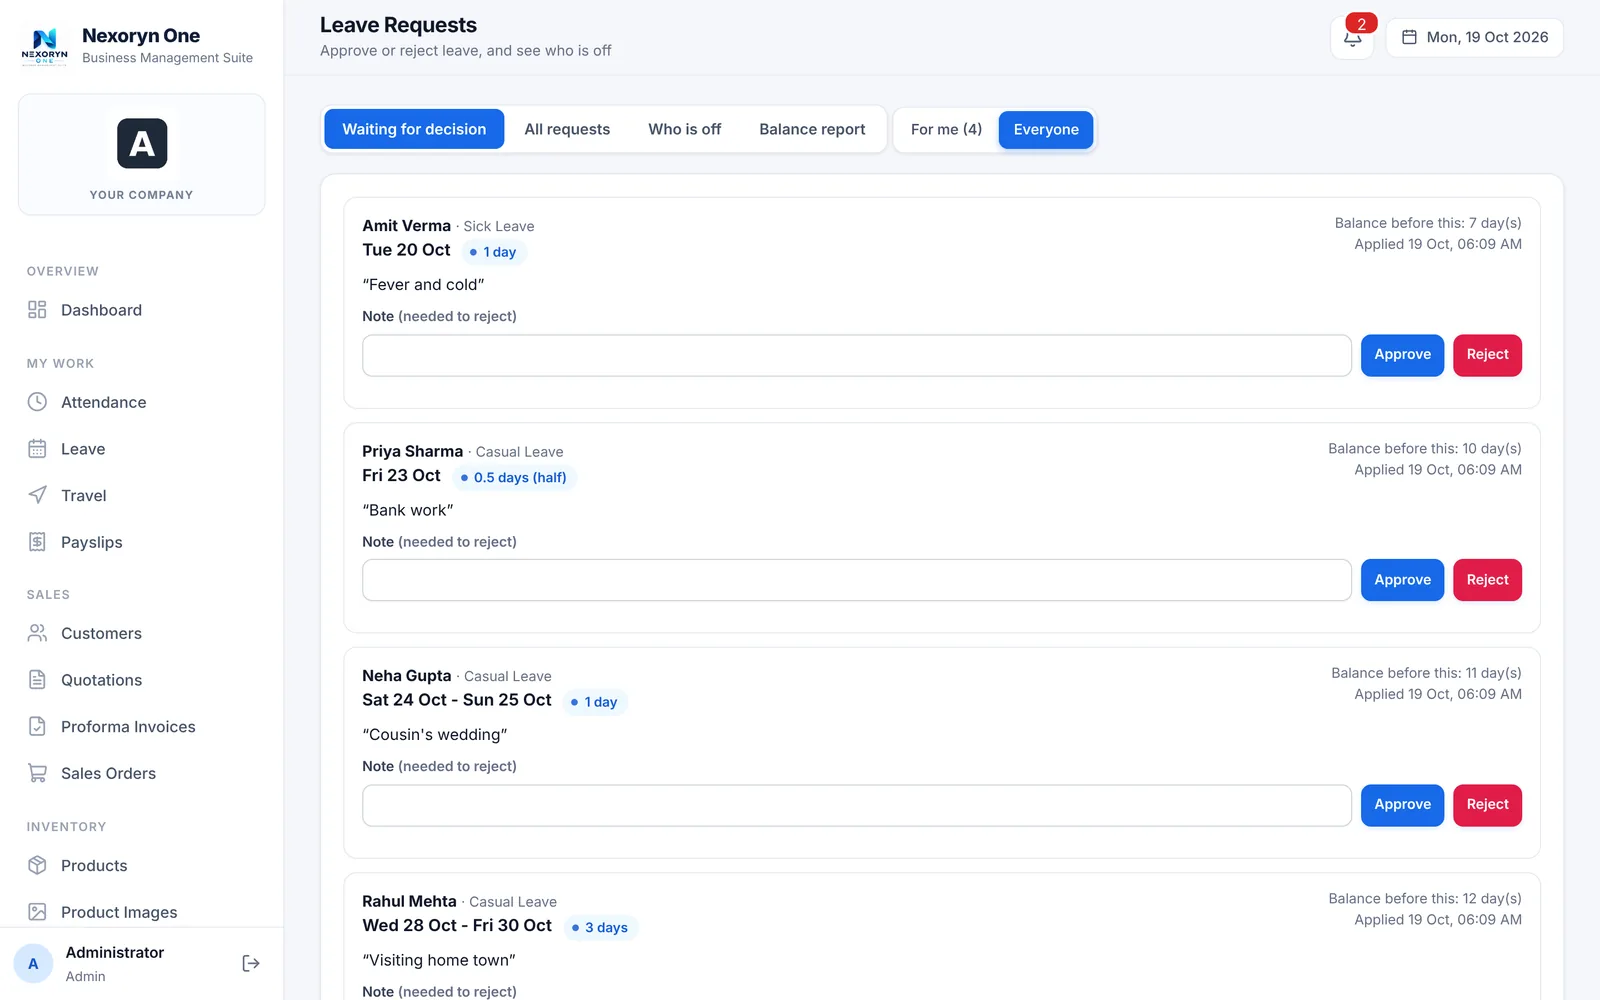Click the Products box icon

coord(37,865)
